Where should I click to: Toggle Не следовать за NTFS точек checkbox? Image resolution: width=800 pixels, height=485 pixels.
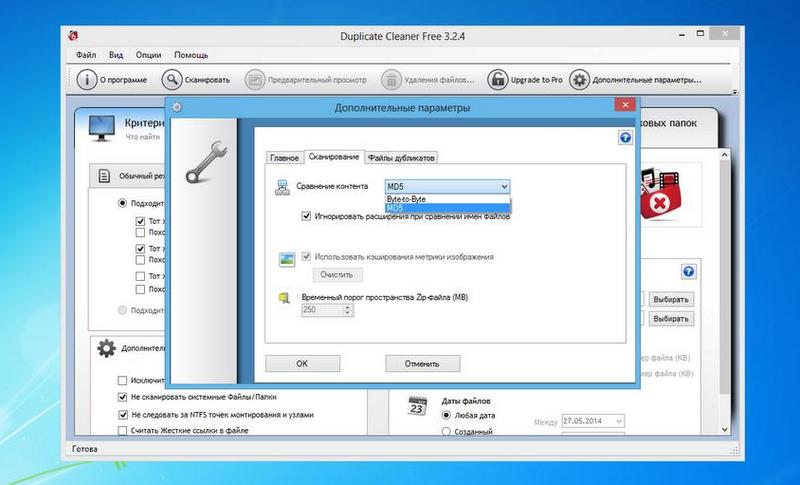[122, 415]
